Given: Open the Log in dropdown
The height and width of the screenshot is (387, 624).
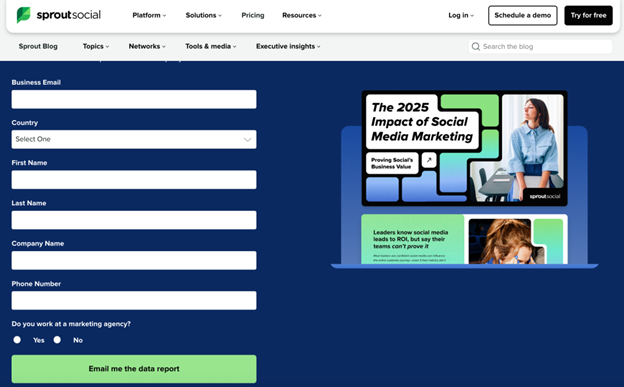Looking at the screenshot, I should (x=461, y=15).
